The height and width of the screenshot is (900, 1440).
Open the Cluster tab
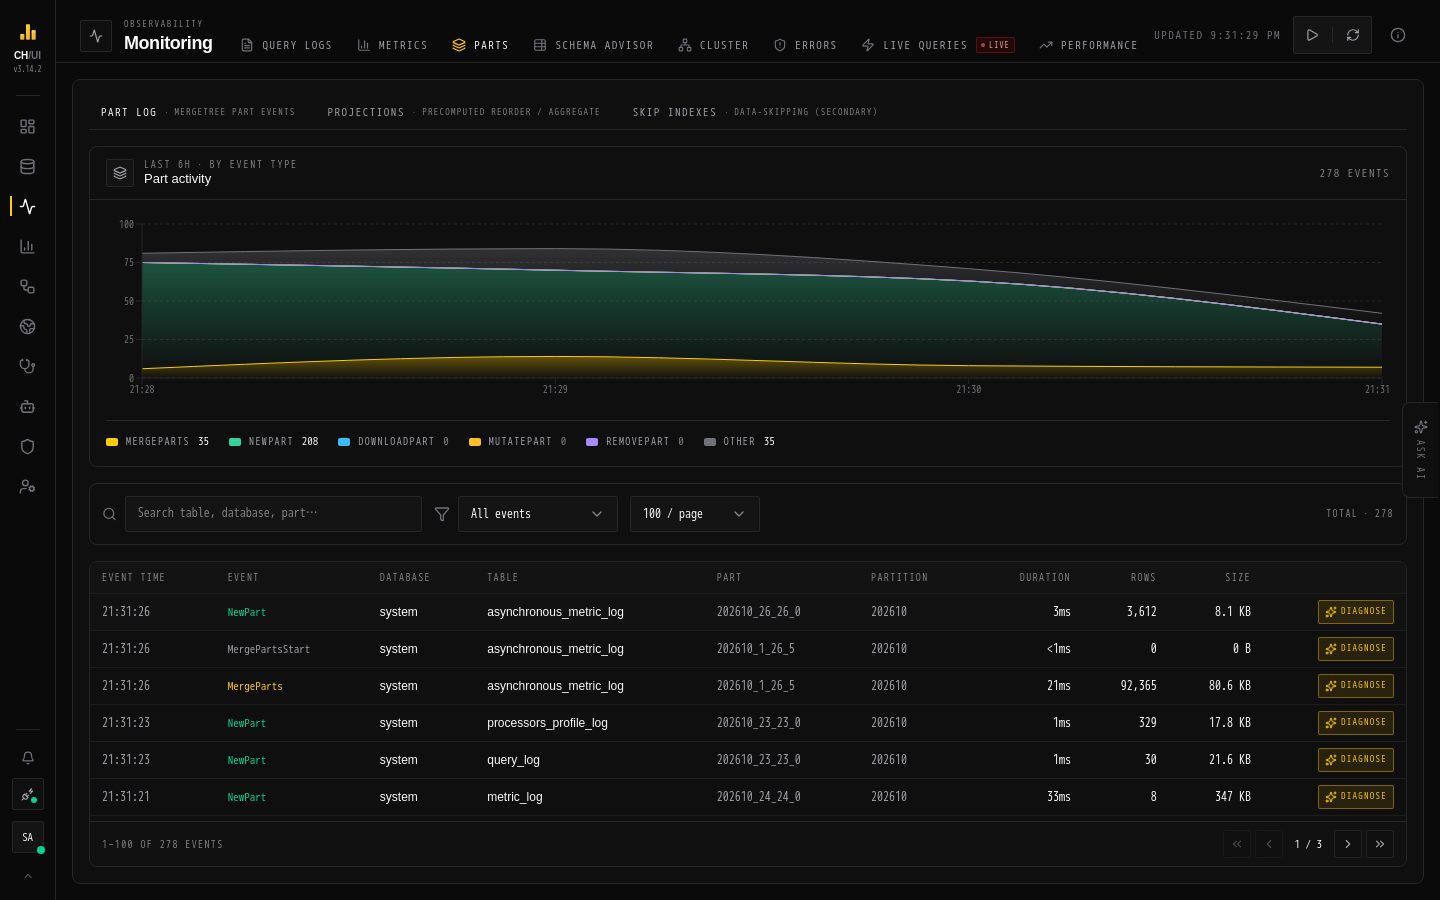coord(713,45)
